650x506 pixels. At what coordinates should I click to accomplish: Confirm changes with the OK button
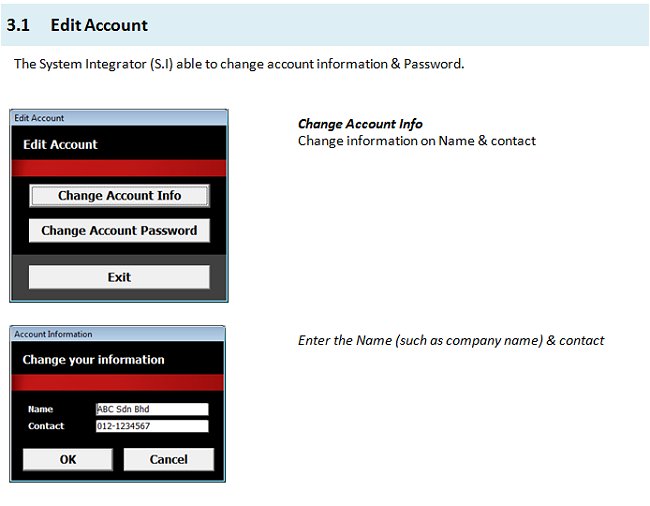[x=67, y=459]
